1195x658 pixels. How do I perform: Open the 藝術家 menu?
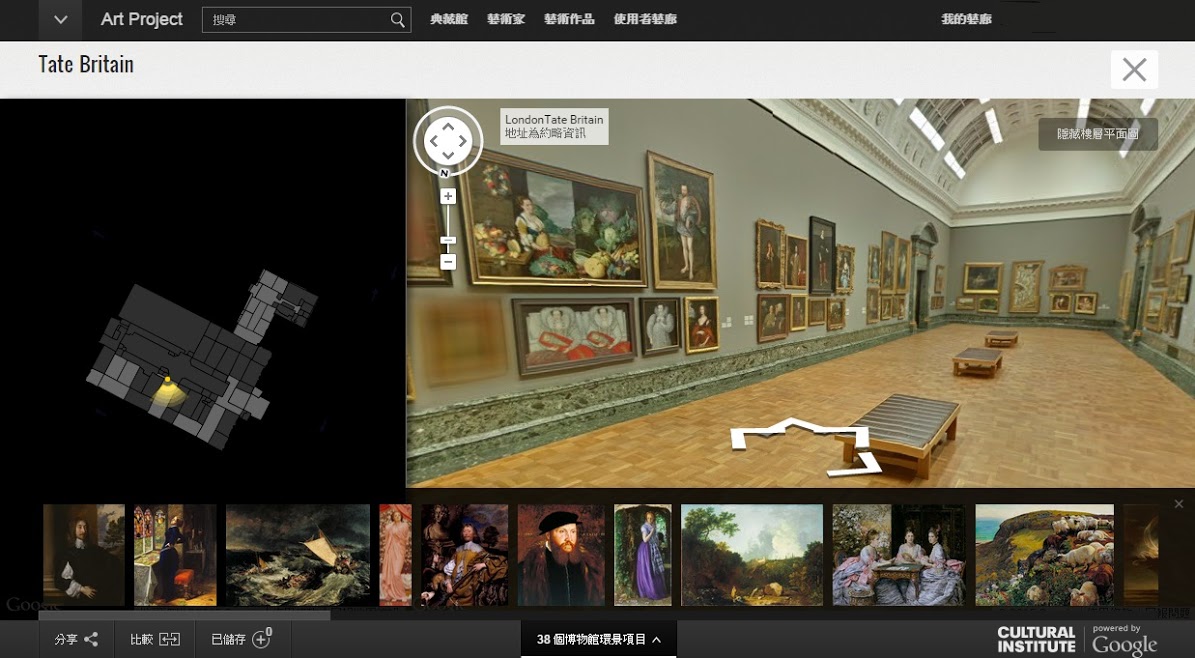[506, 19]
